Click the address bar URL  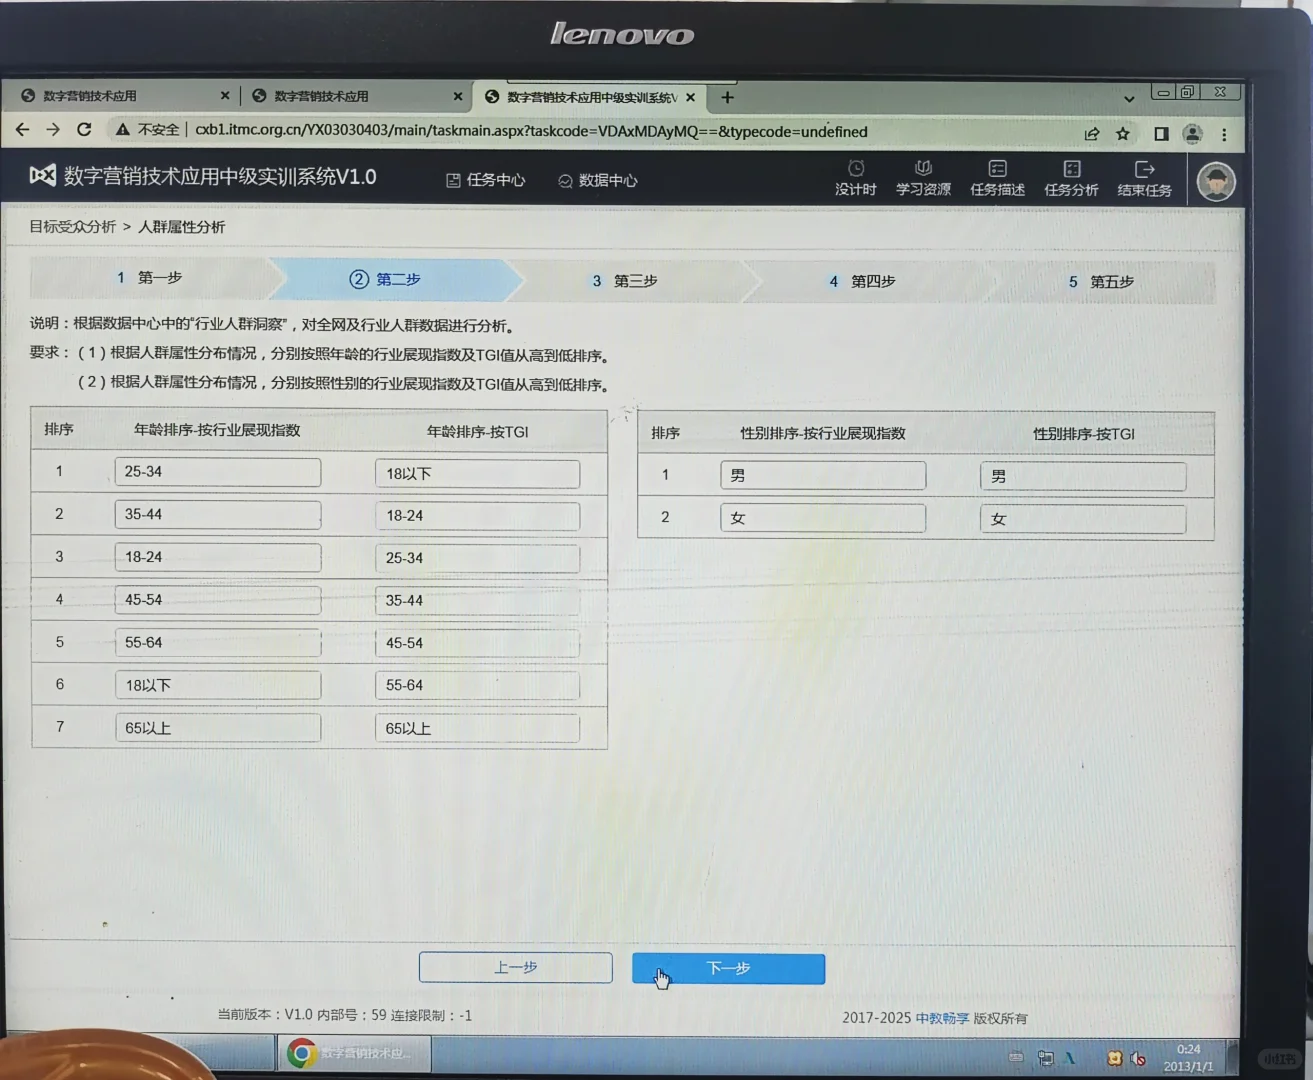pos(531,131)
